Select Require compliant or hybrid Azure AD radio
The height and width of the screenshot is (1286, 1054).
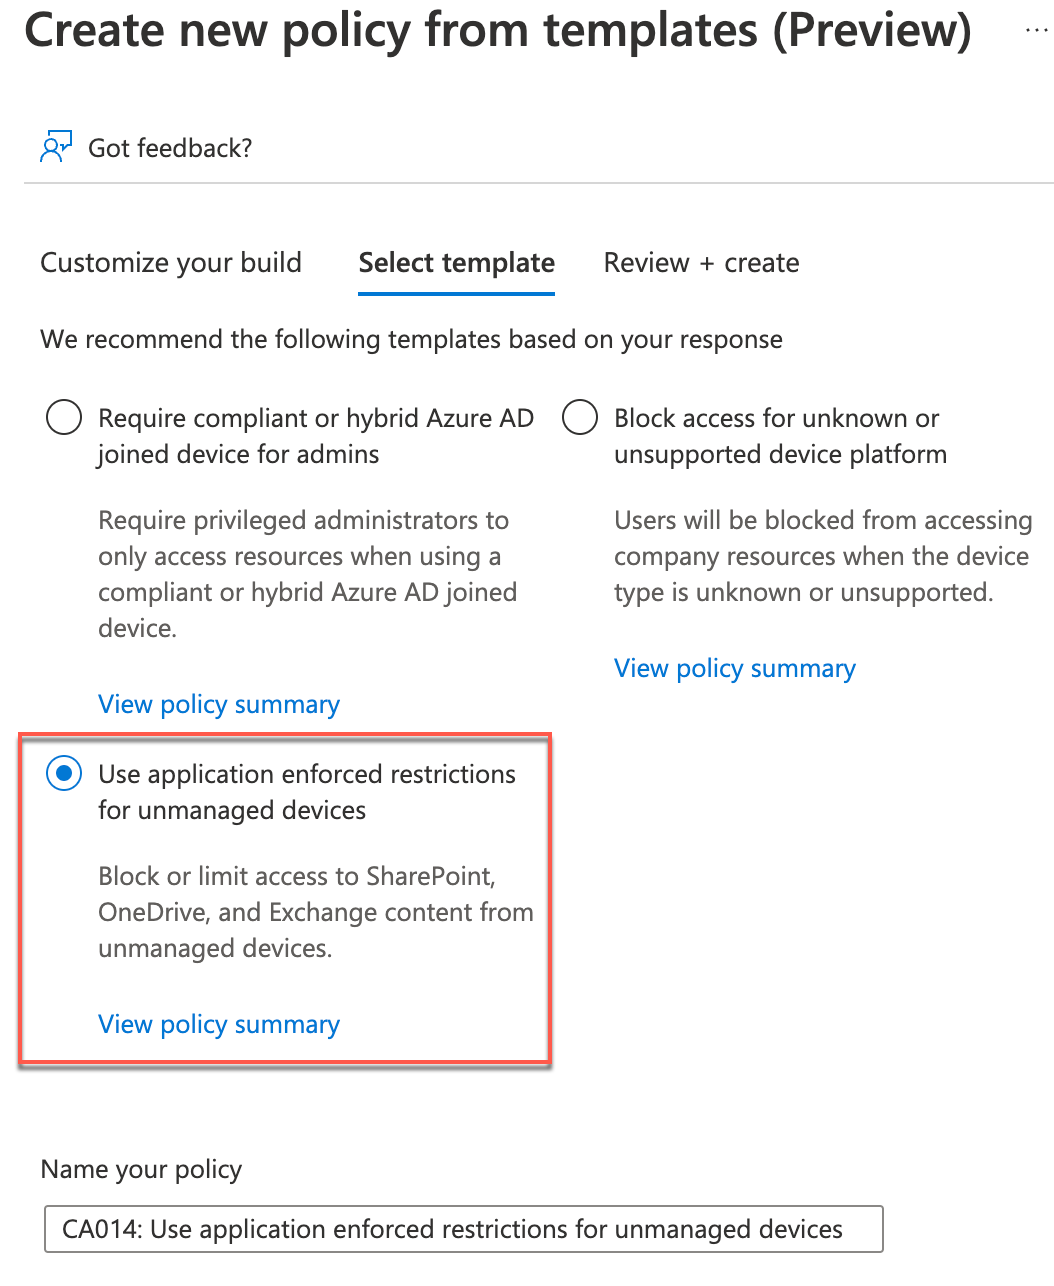64,417
